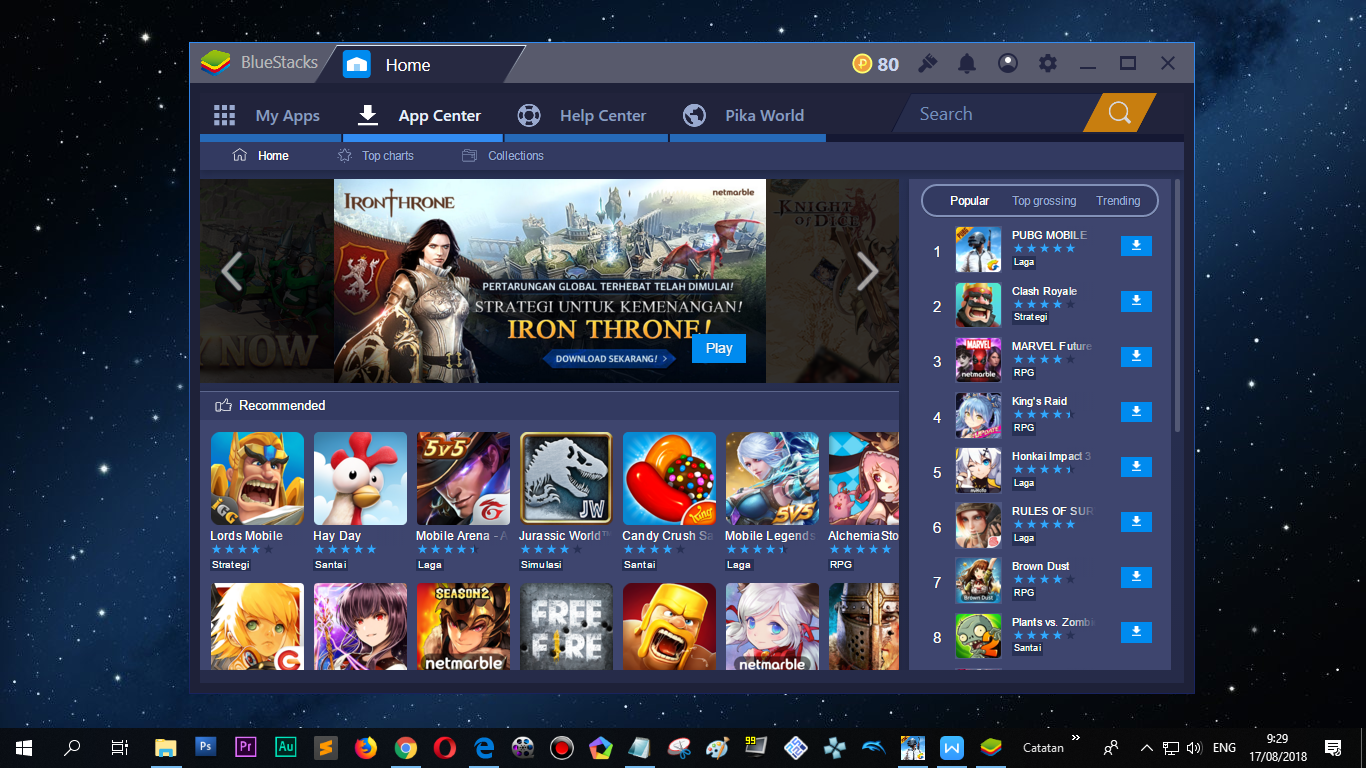Select the Plants vs. Zombies thumbnail
The width and height of the screenshot is (1366, 768).
(978, 636)
